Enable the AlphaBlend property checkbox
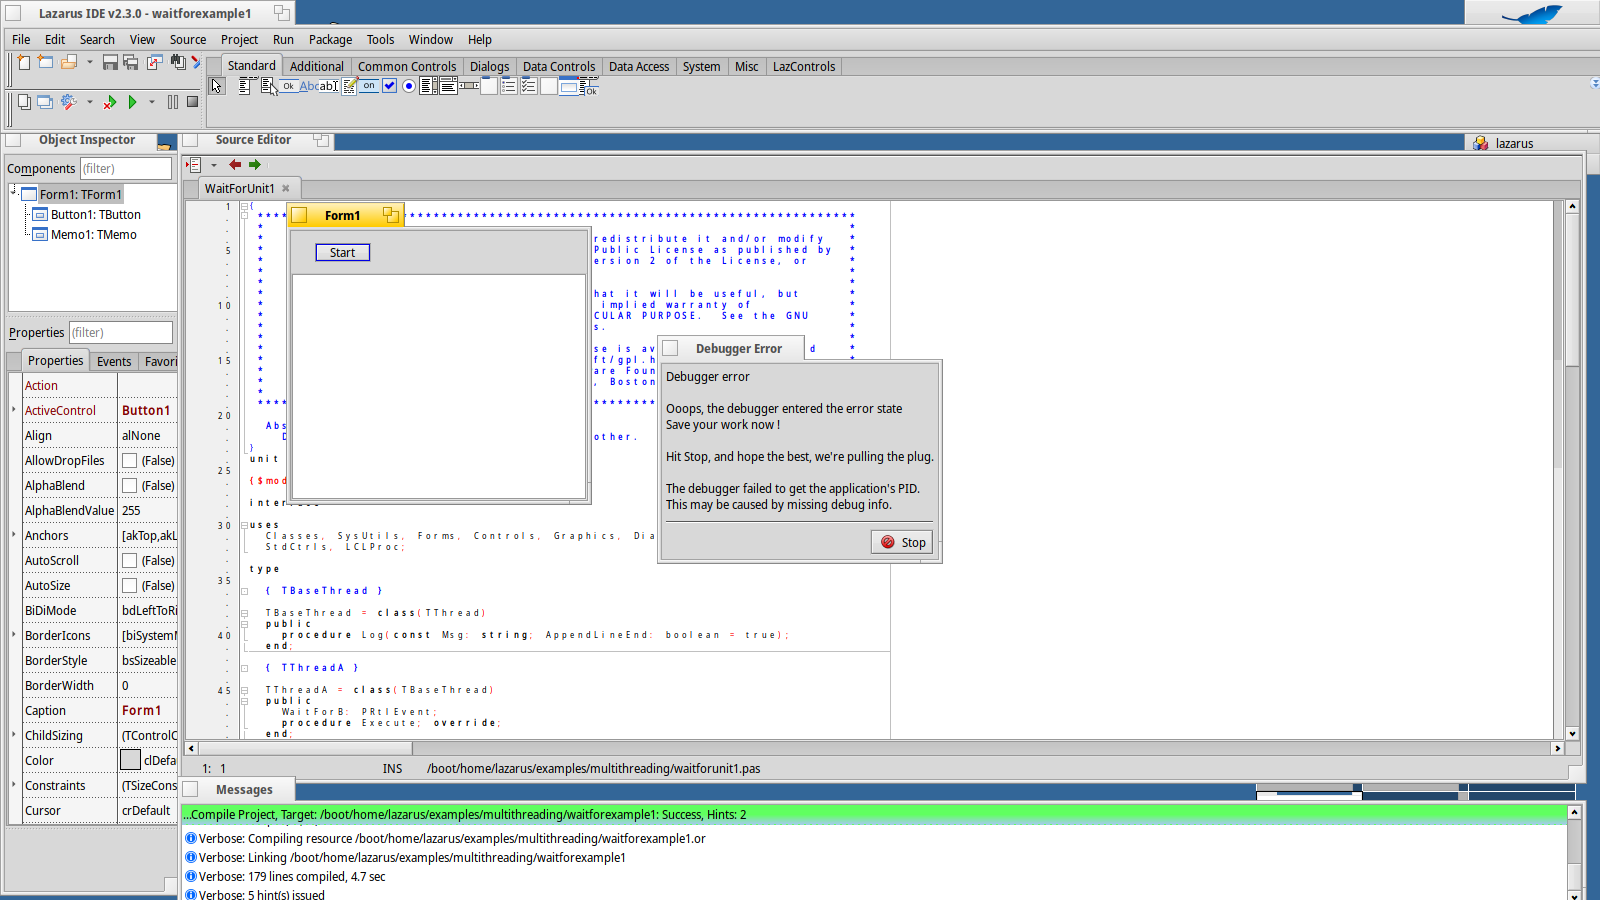Image resolution: width=1600 pixels, height=900 pixels. [x=130, y=486]
